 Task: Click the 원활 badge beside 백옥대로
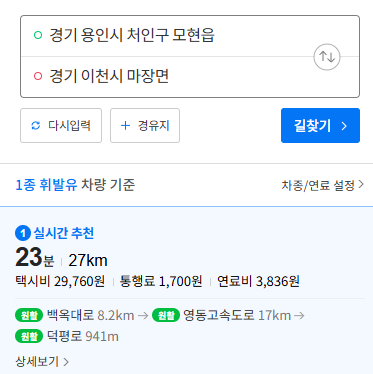pos(29,315)
